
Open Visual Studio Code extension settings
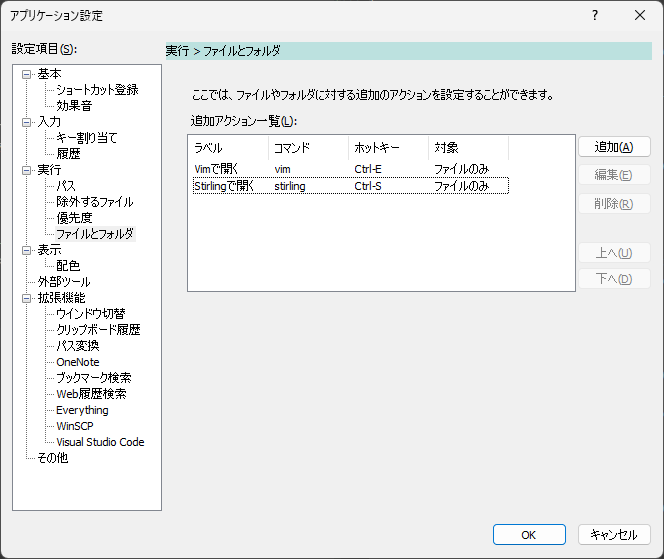click(x=100, y=442)
